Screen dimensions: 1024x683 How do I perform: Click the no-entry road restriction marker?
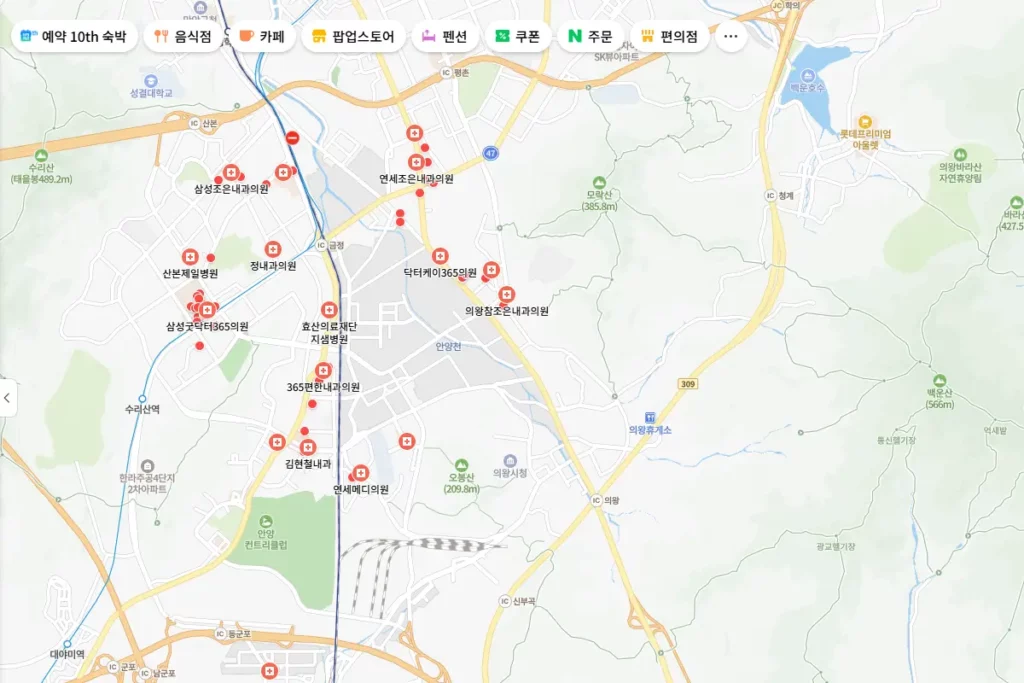292,137
